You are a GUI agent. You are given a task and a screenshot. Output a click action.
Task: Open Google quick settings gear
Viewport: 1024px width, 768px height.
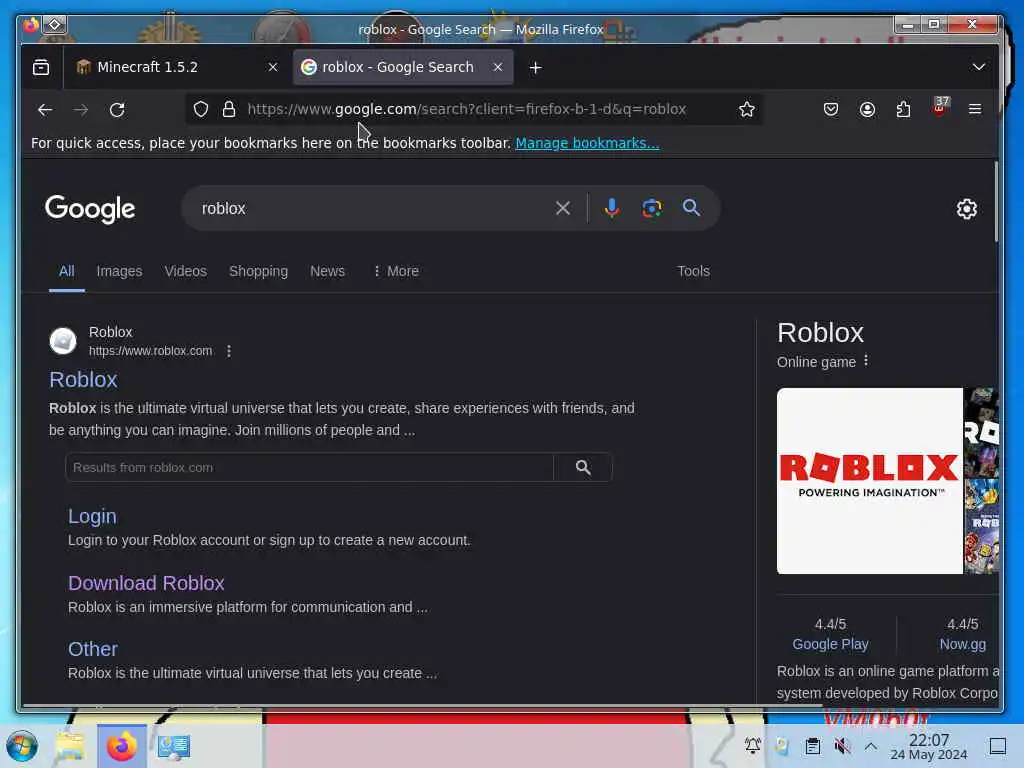[967, 209]
